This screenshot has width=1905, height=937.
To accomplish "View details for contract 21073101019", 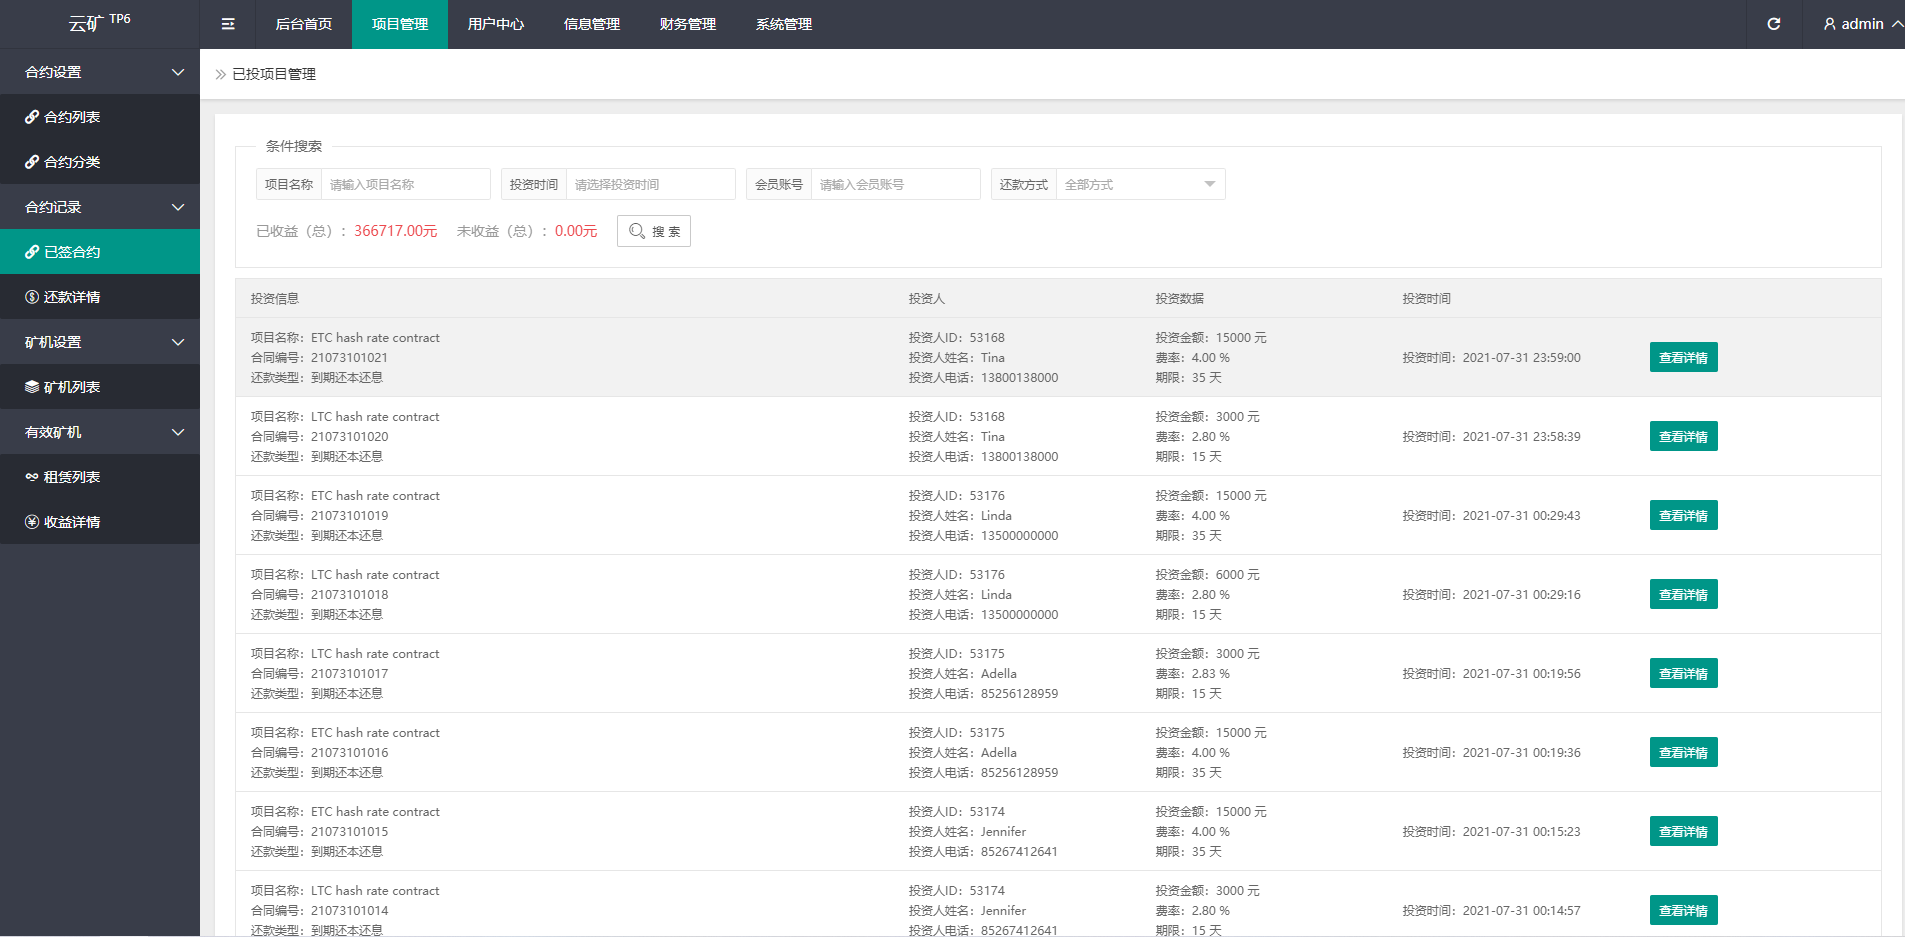I will [1683, 515].
